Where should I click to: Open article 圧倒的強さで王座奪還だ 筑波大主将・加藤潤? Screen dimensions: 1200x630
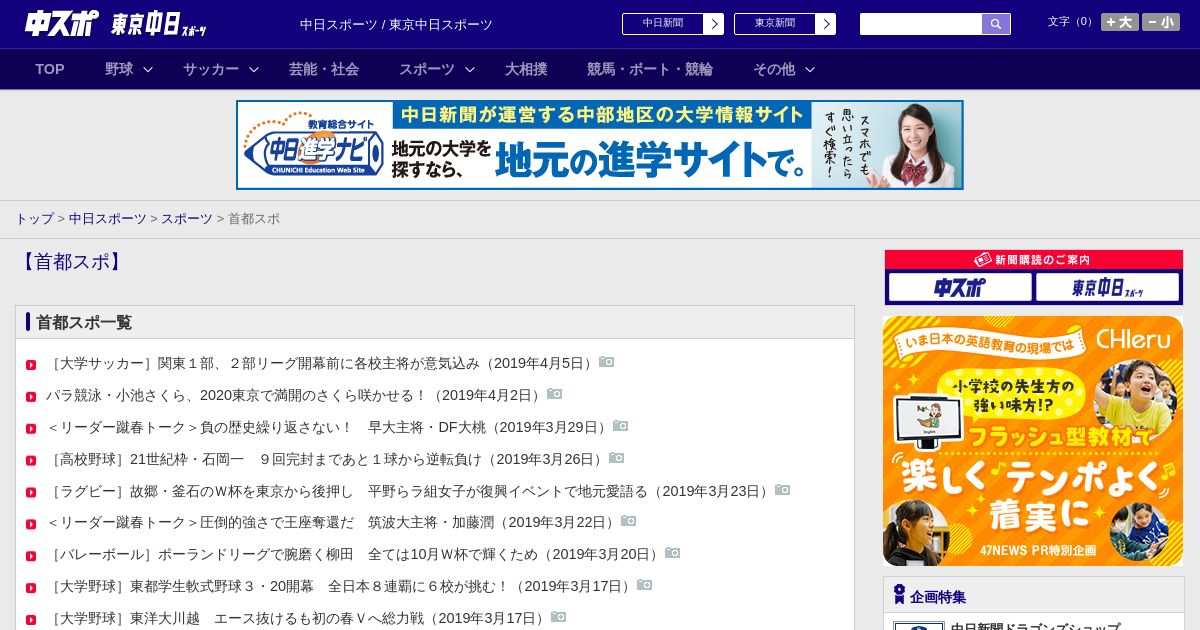tap(333, 522)
